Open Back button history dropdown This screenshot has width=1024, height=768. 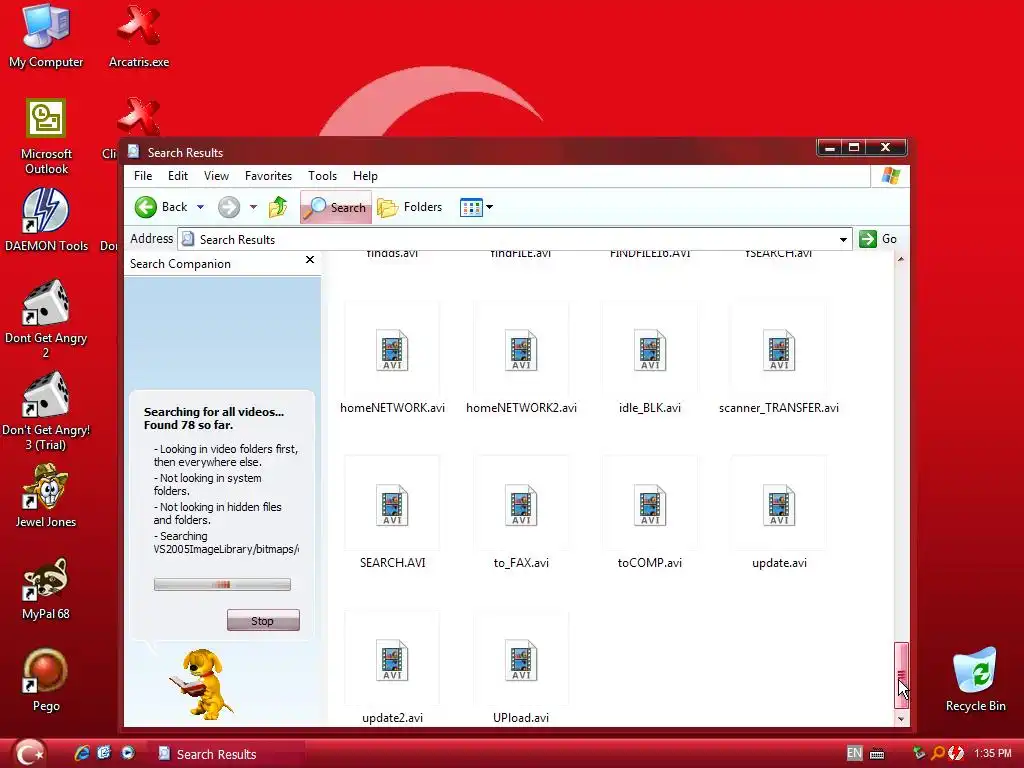200,207
